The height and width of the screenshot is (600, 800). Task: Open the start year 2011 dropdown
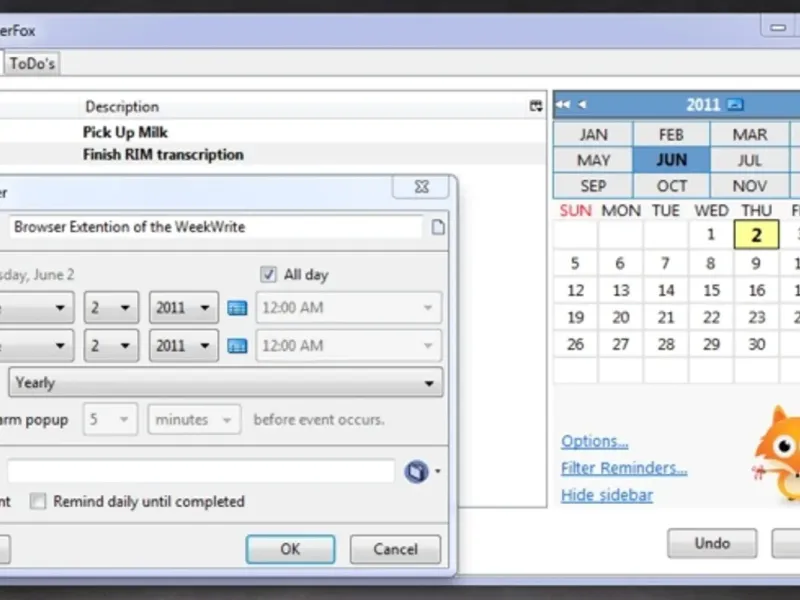coord(184,308)
